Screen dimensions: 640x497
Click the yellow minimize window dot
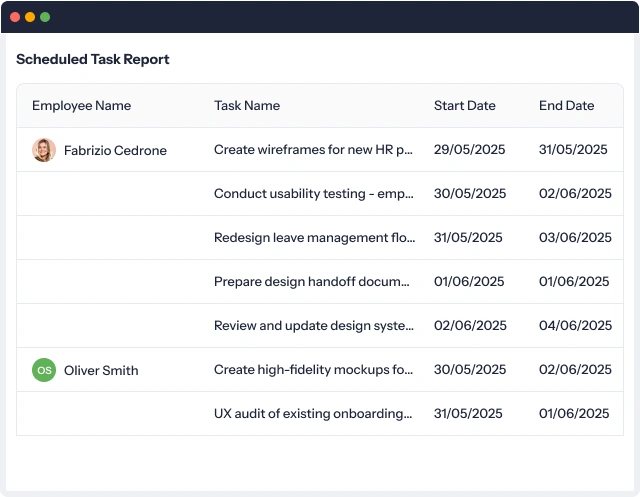pos(30,17)
